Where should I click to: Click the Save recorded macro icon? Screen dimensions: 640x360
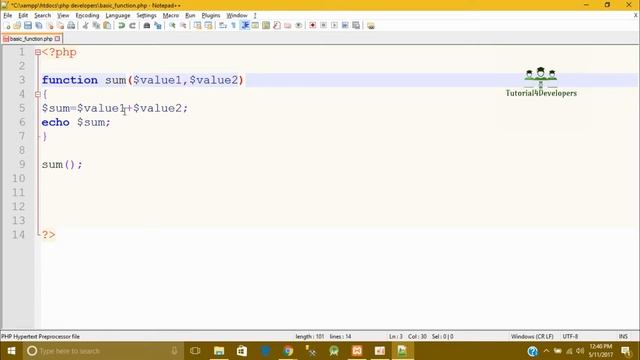(356, 26)
